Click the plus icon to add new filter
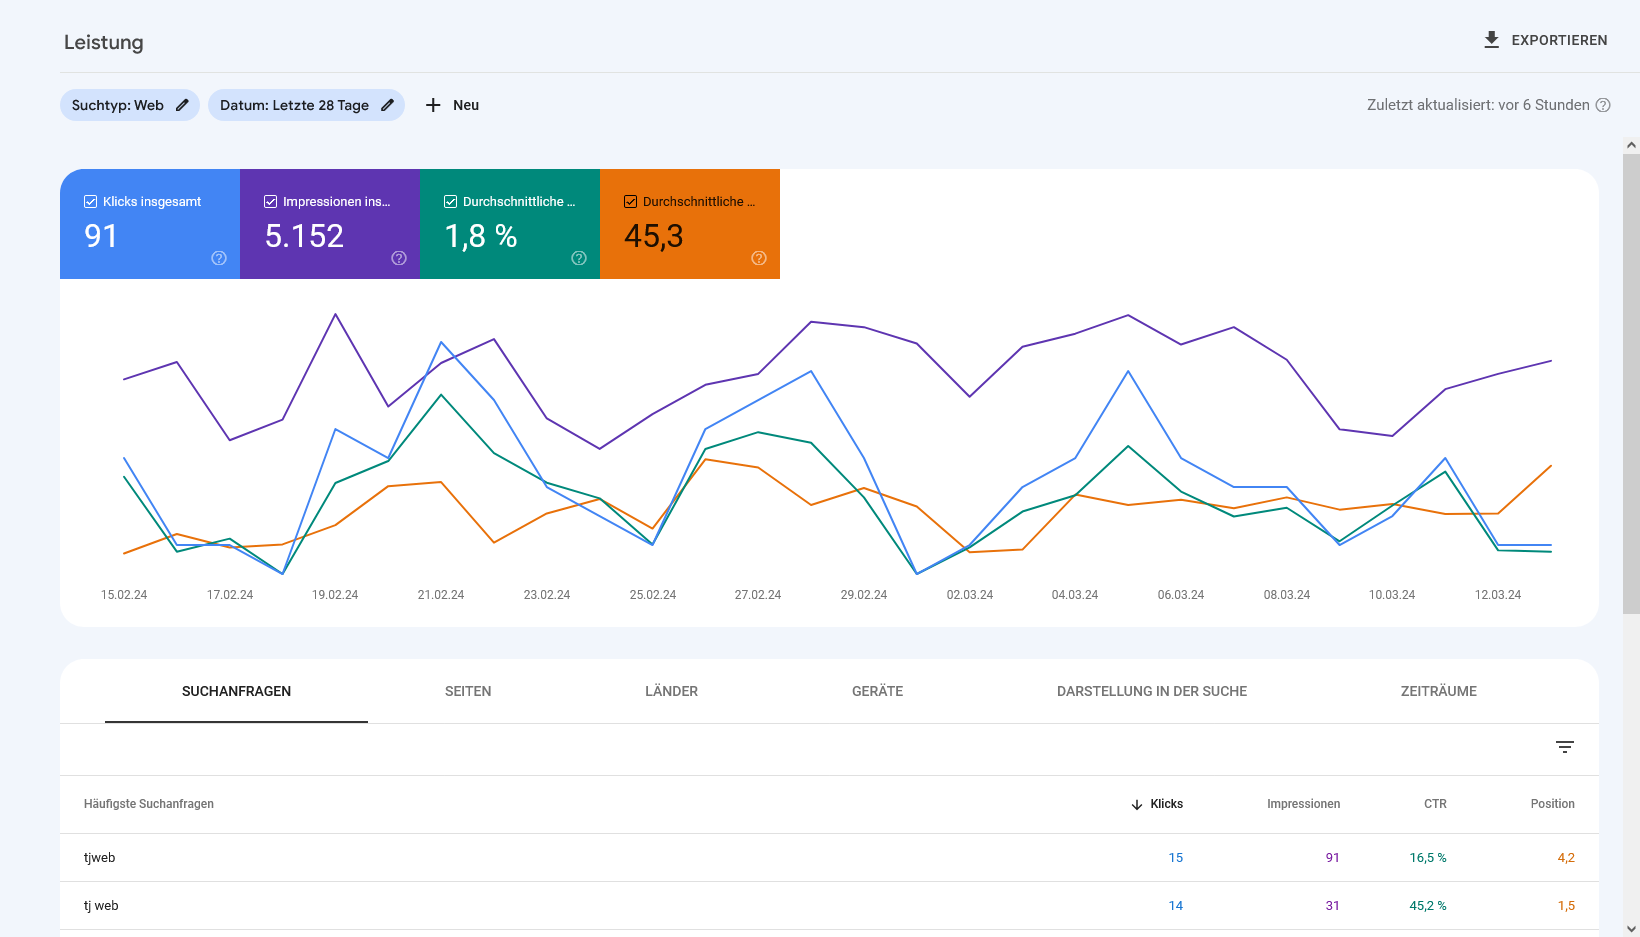Viewport: 1640px width, 937px height. coord(433,105)
